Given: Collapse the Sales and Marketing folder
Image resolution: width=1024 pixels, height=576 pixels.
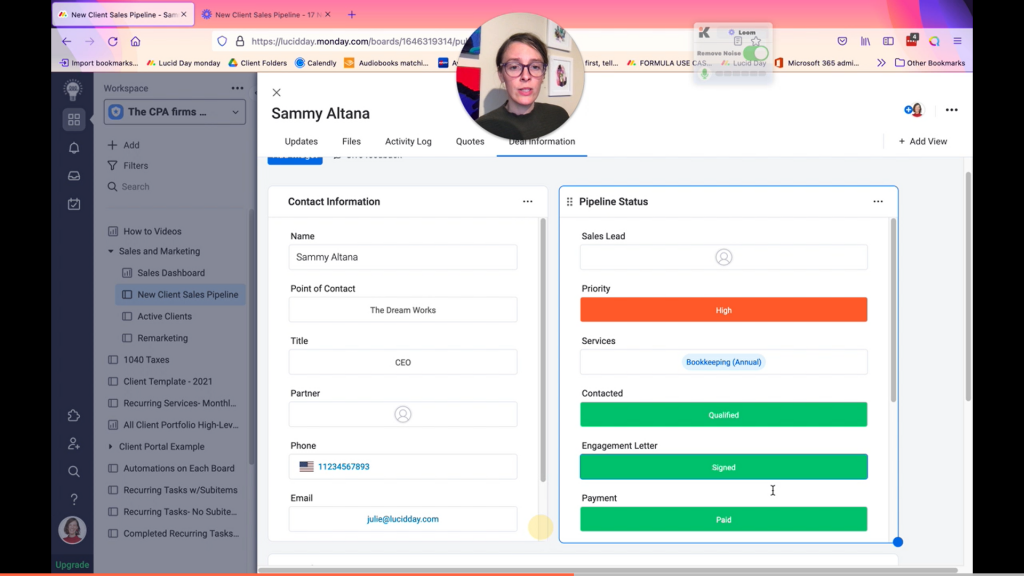Looking at the screenshot, I should [111, 251].
